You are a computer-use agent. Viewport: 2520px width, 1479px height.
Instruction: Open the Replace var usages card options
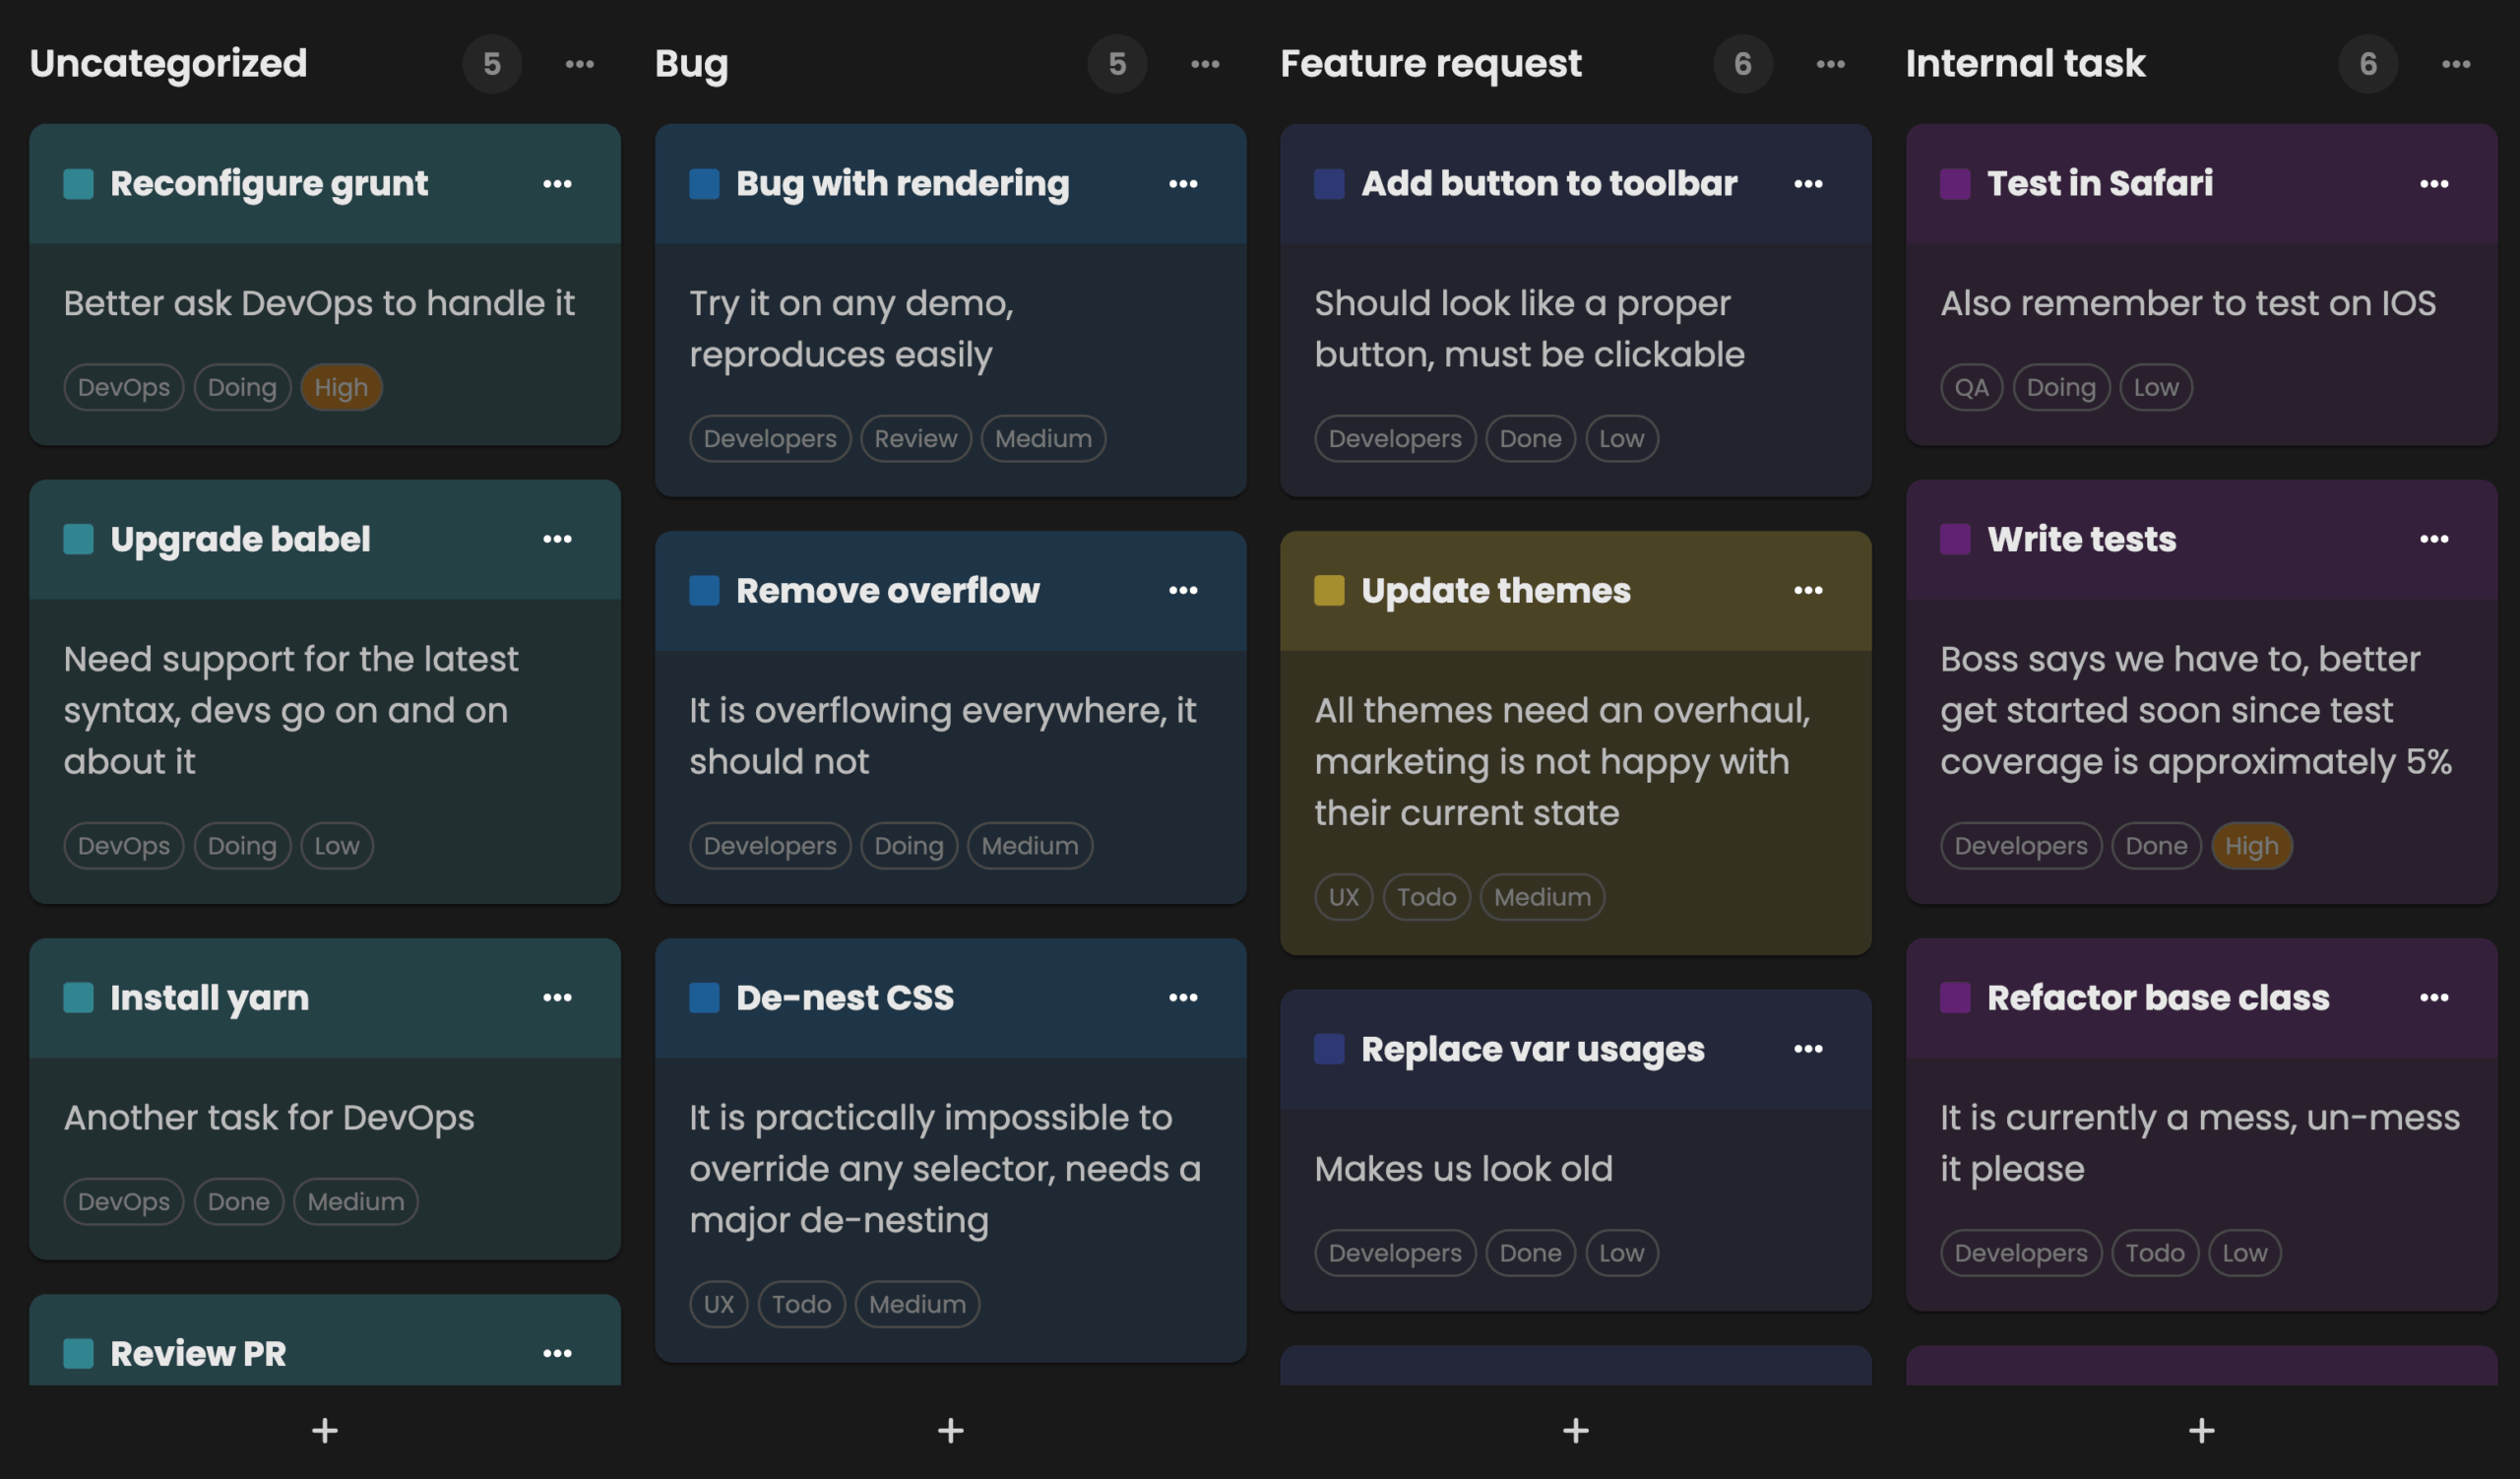[x=1807, y=1049]
